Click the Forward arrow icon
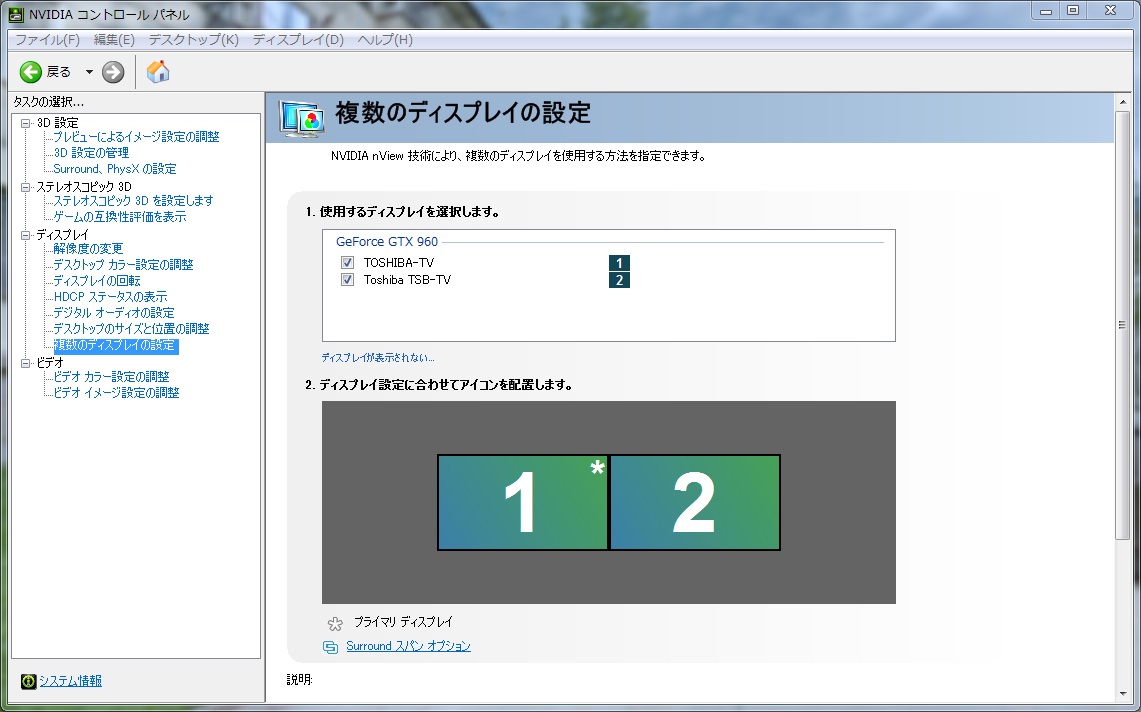 [113, 71]
